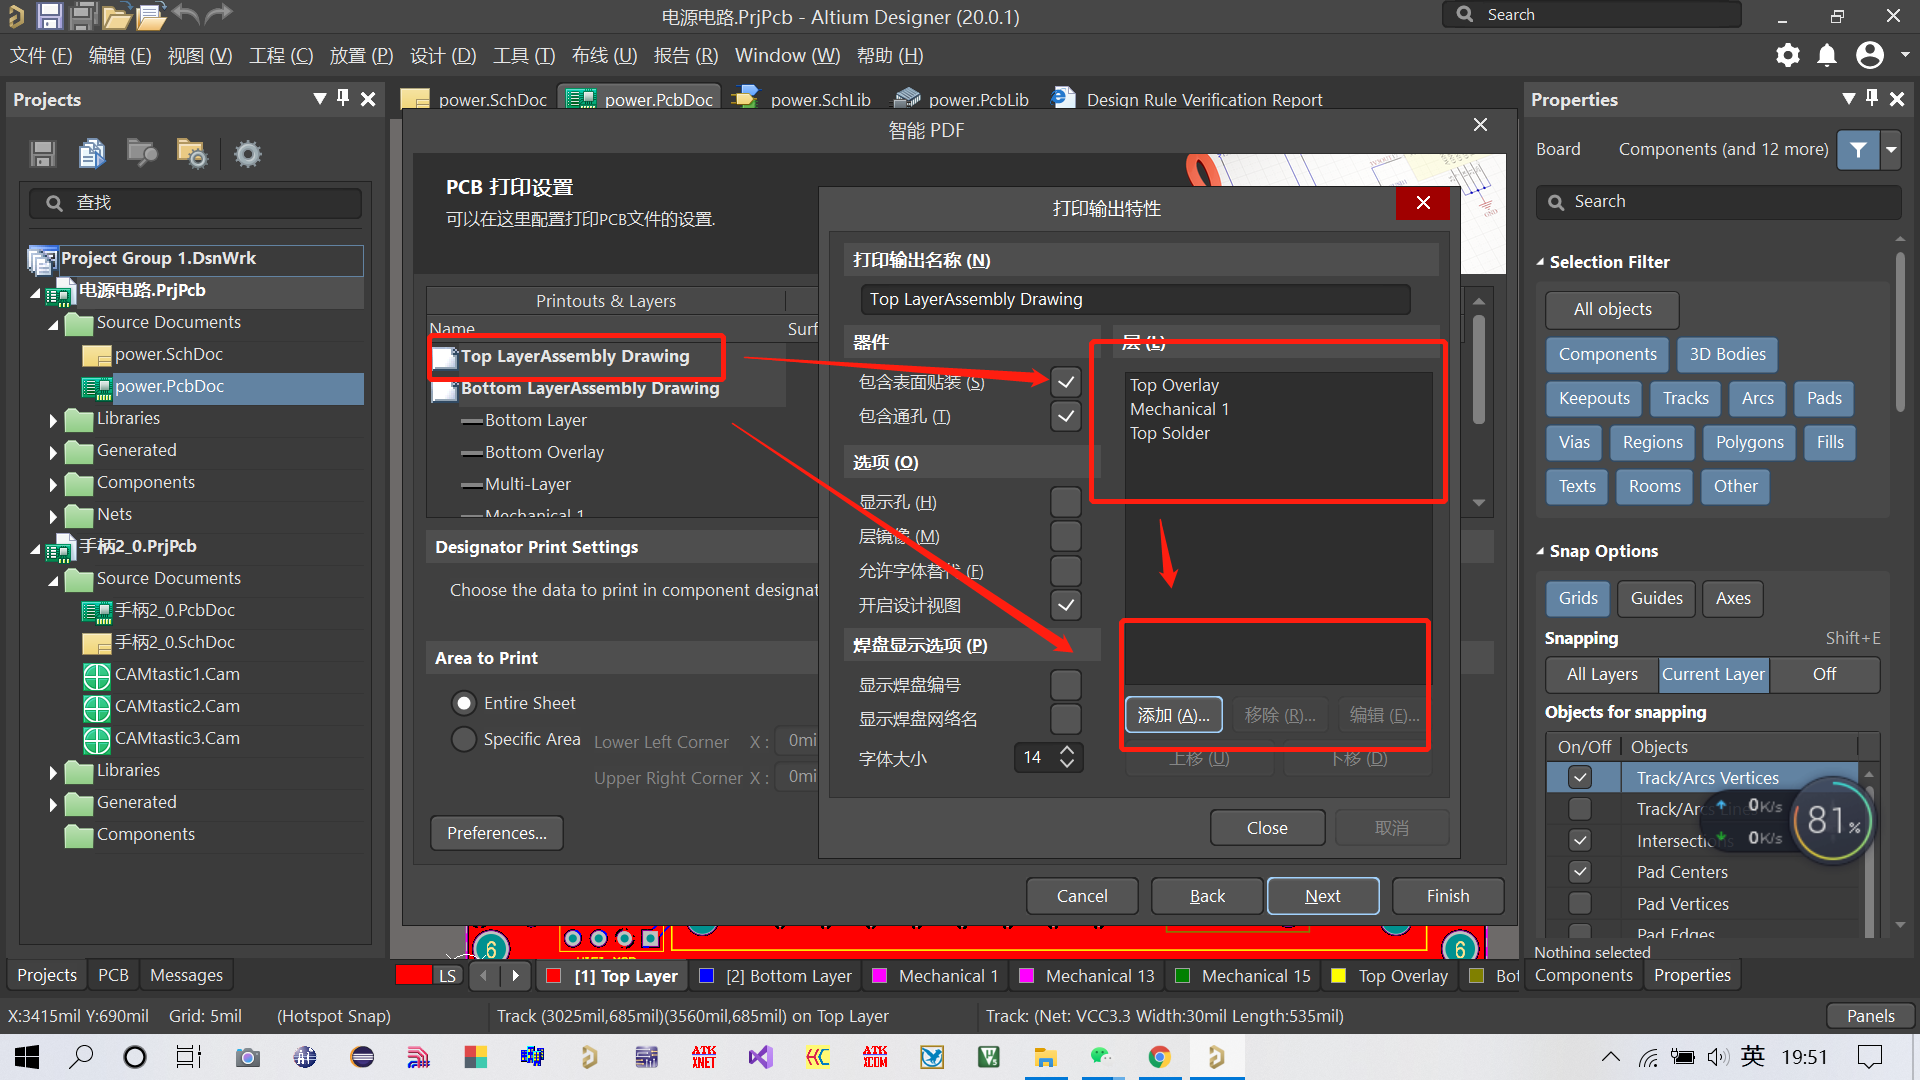Collapse the 手柄2_0.PrjPcb project tree
The width and height of the screenshot is (1920, 1080).
[36, 548]
